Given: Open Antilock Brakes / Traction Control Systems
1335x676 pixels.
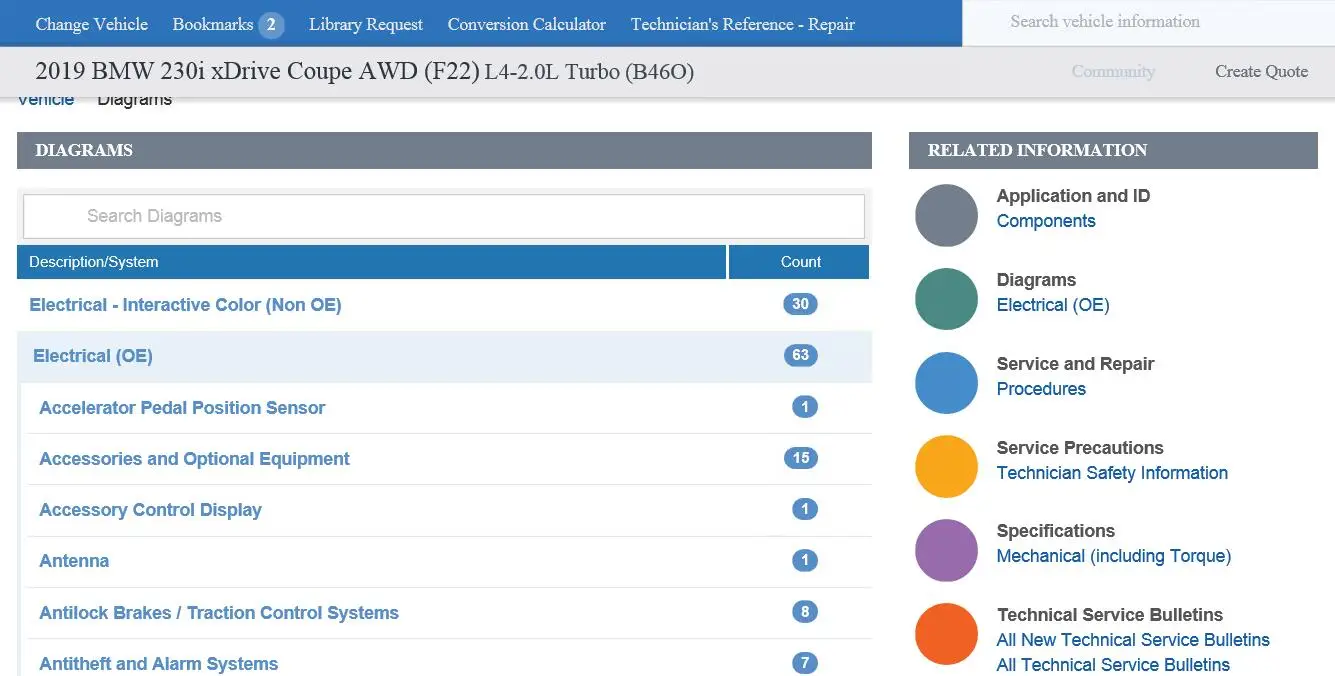Looking at the screenshot, I should tap(219, 613).
